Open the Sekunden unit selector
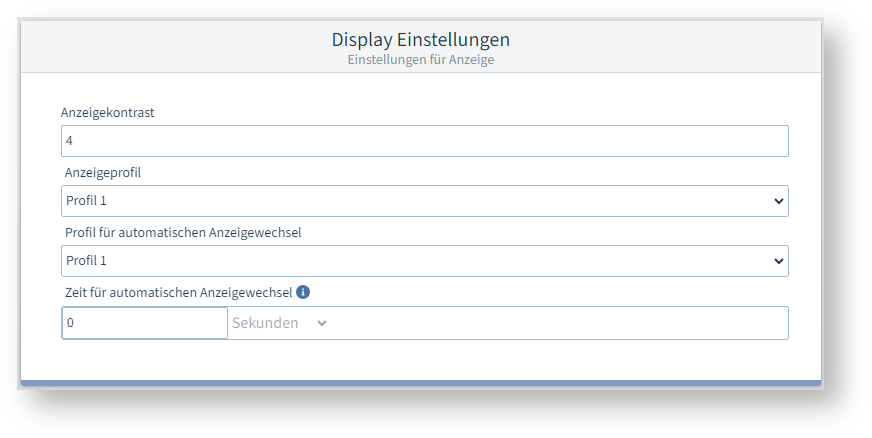Image resolution: width=872 pixels, height=438 pixels. tap(268, 323)
